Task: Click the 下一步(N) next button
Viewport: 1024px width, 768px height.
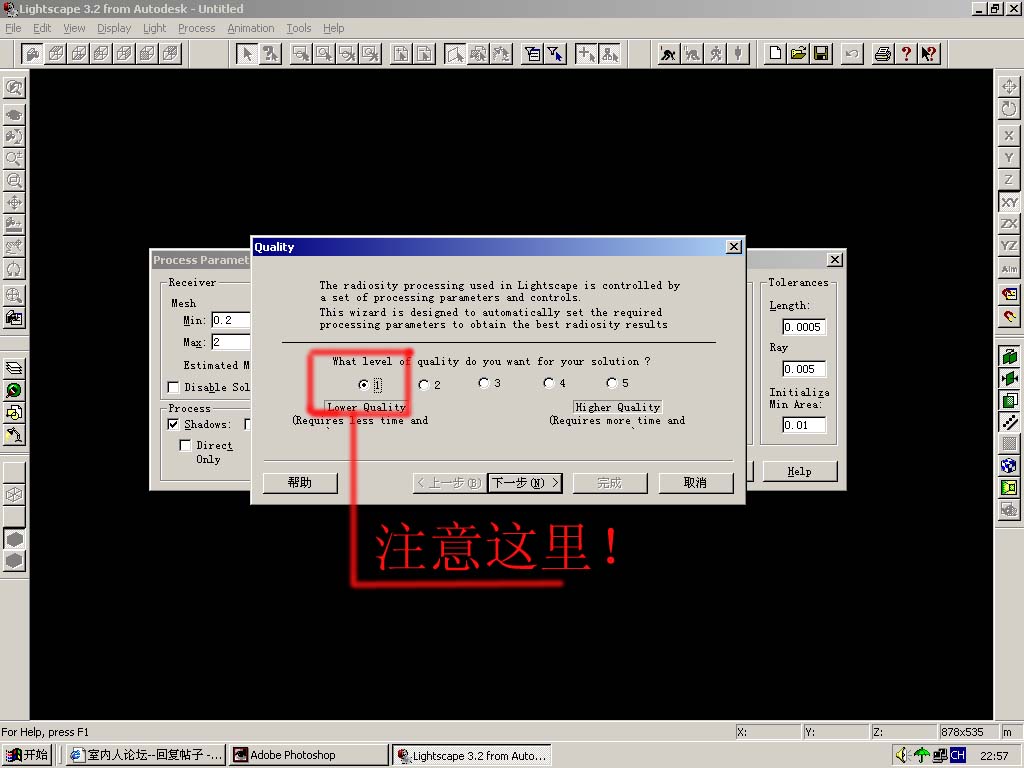Action: coord(525,483)
